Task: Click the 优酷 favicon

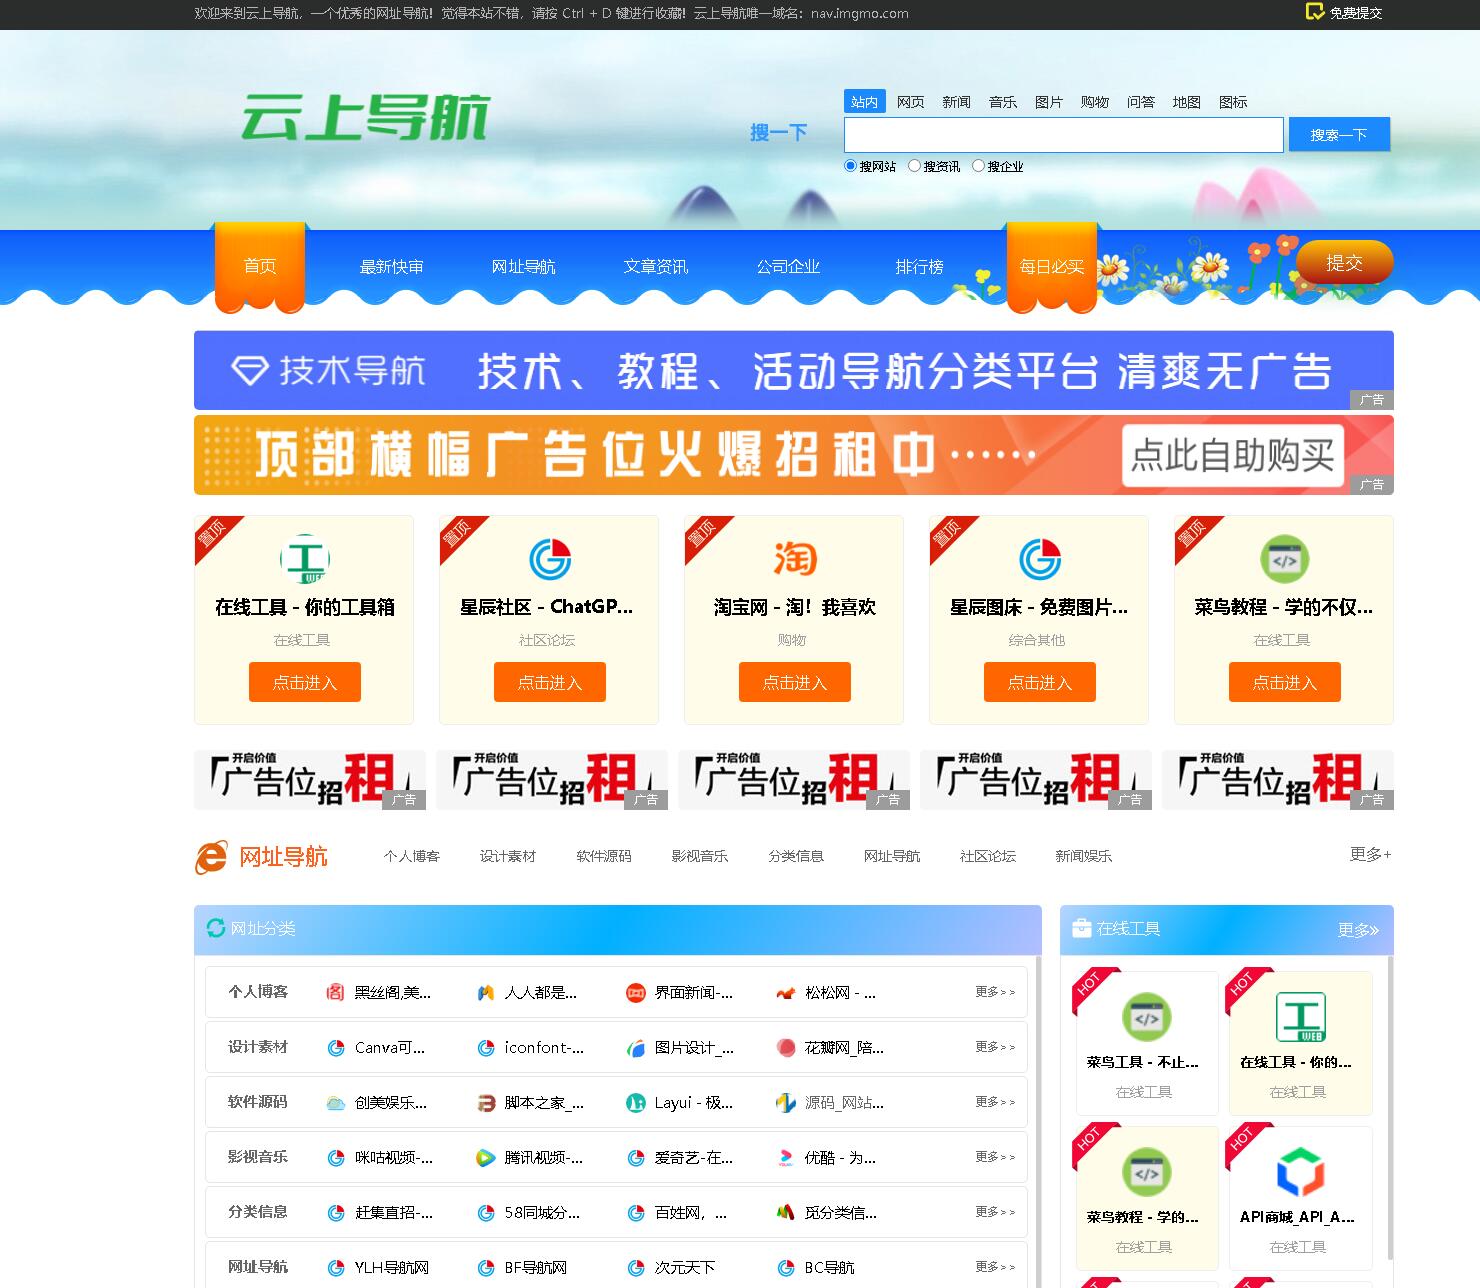Action: coord(785,1157)
